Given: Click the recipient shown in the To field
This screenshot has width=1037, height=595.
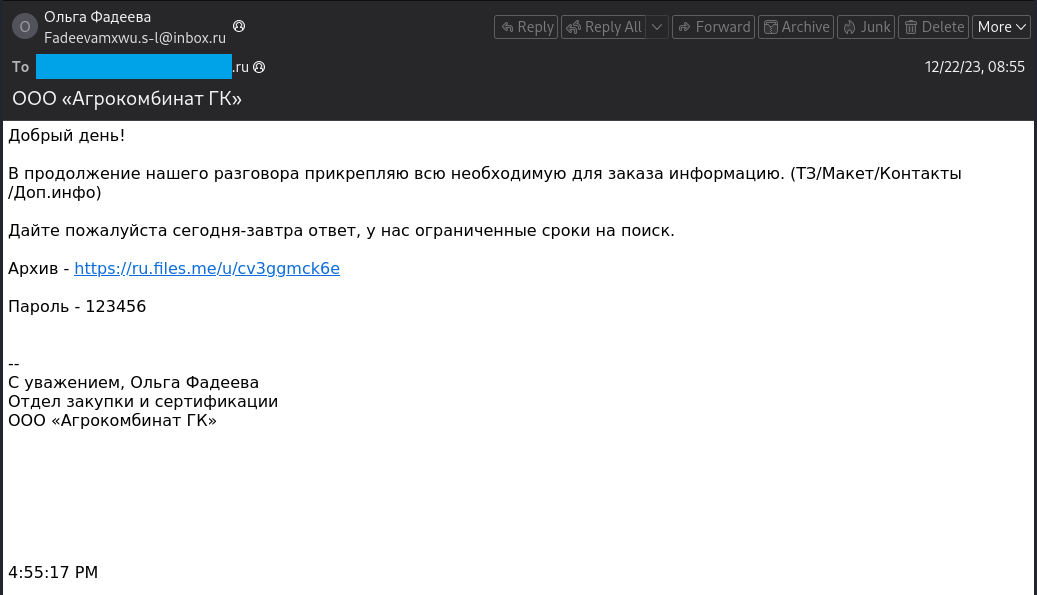Looking at the screenshot, I should coord(133,66).
